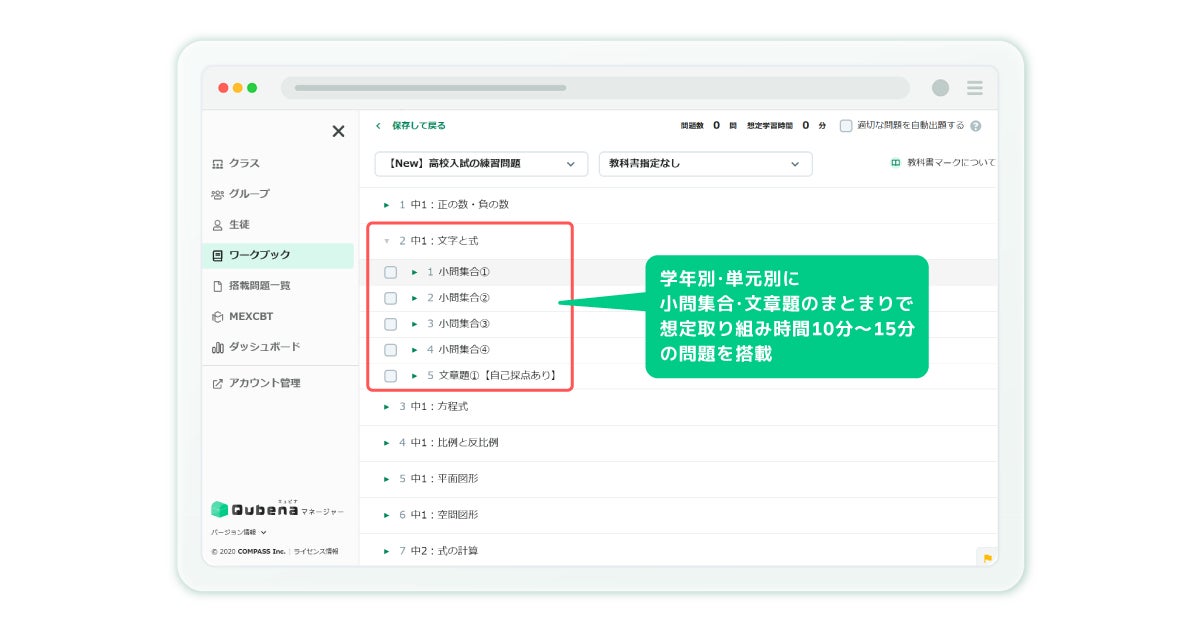The height and width of the screenshot is (628, 1200).
Task: Click the browser address bar
Action: pyautogui.click(x=595, y=88)
